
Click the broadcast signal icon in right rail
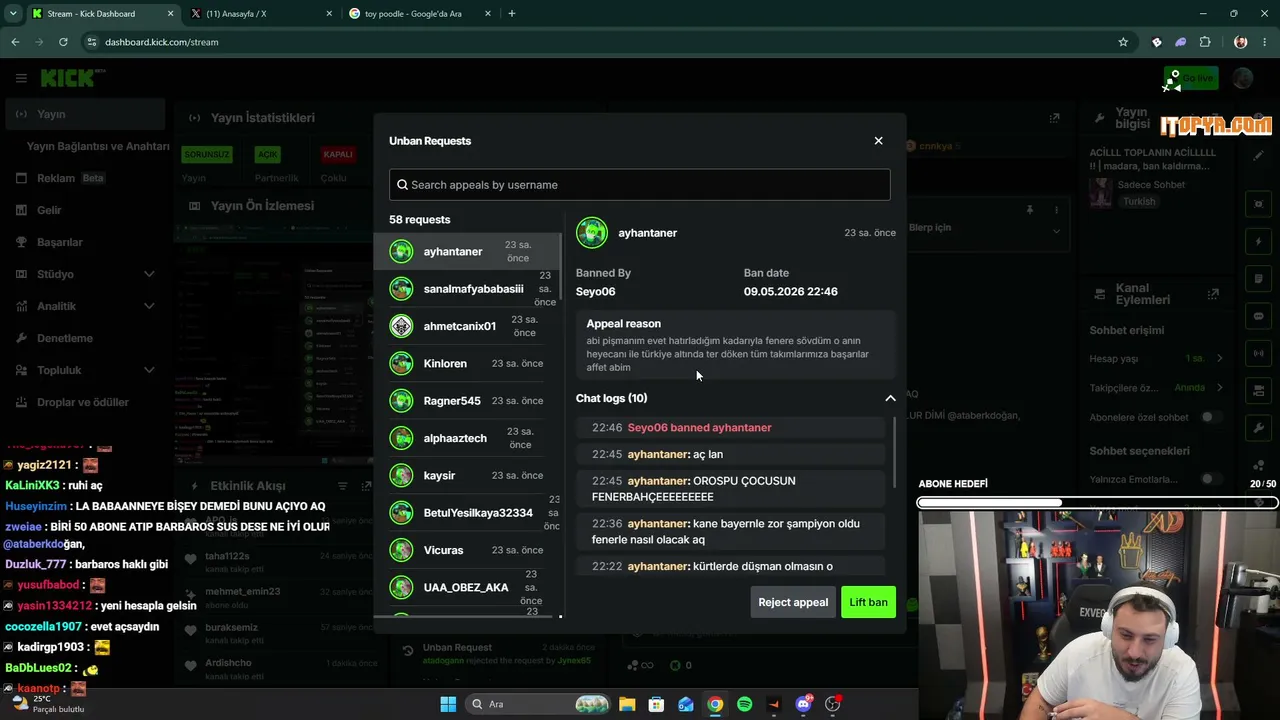[x=1259, y=353]
